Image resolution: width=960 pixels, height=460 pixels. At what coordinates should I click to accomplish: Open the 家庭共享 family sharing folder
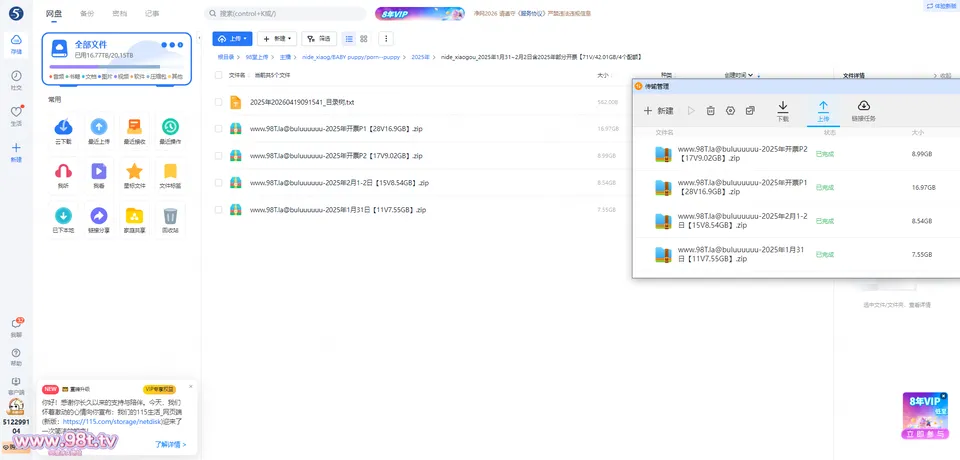[x=134, y=219]
